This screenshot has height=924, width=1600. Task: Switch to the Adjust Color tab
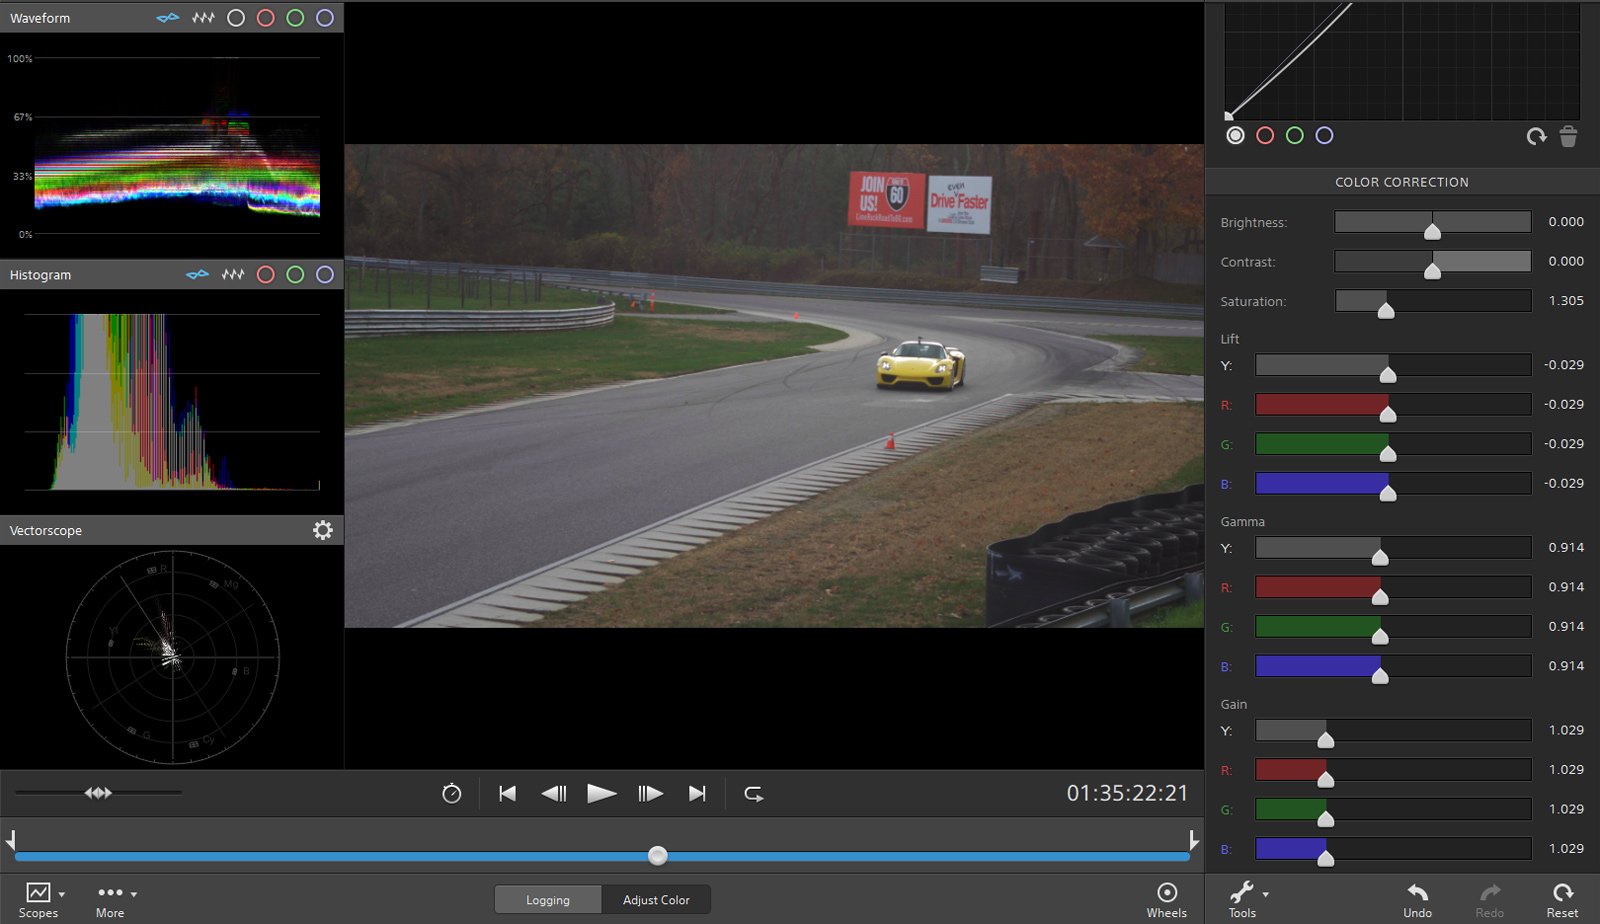[656, 900]
